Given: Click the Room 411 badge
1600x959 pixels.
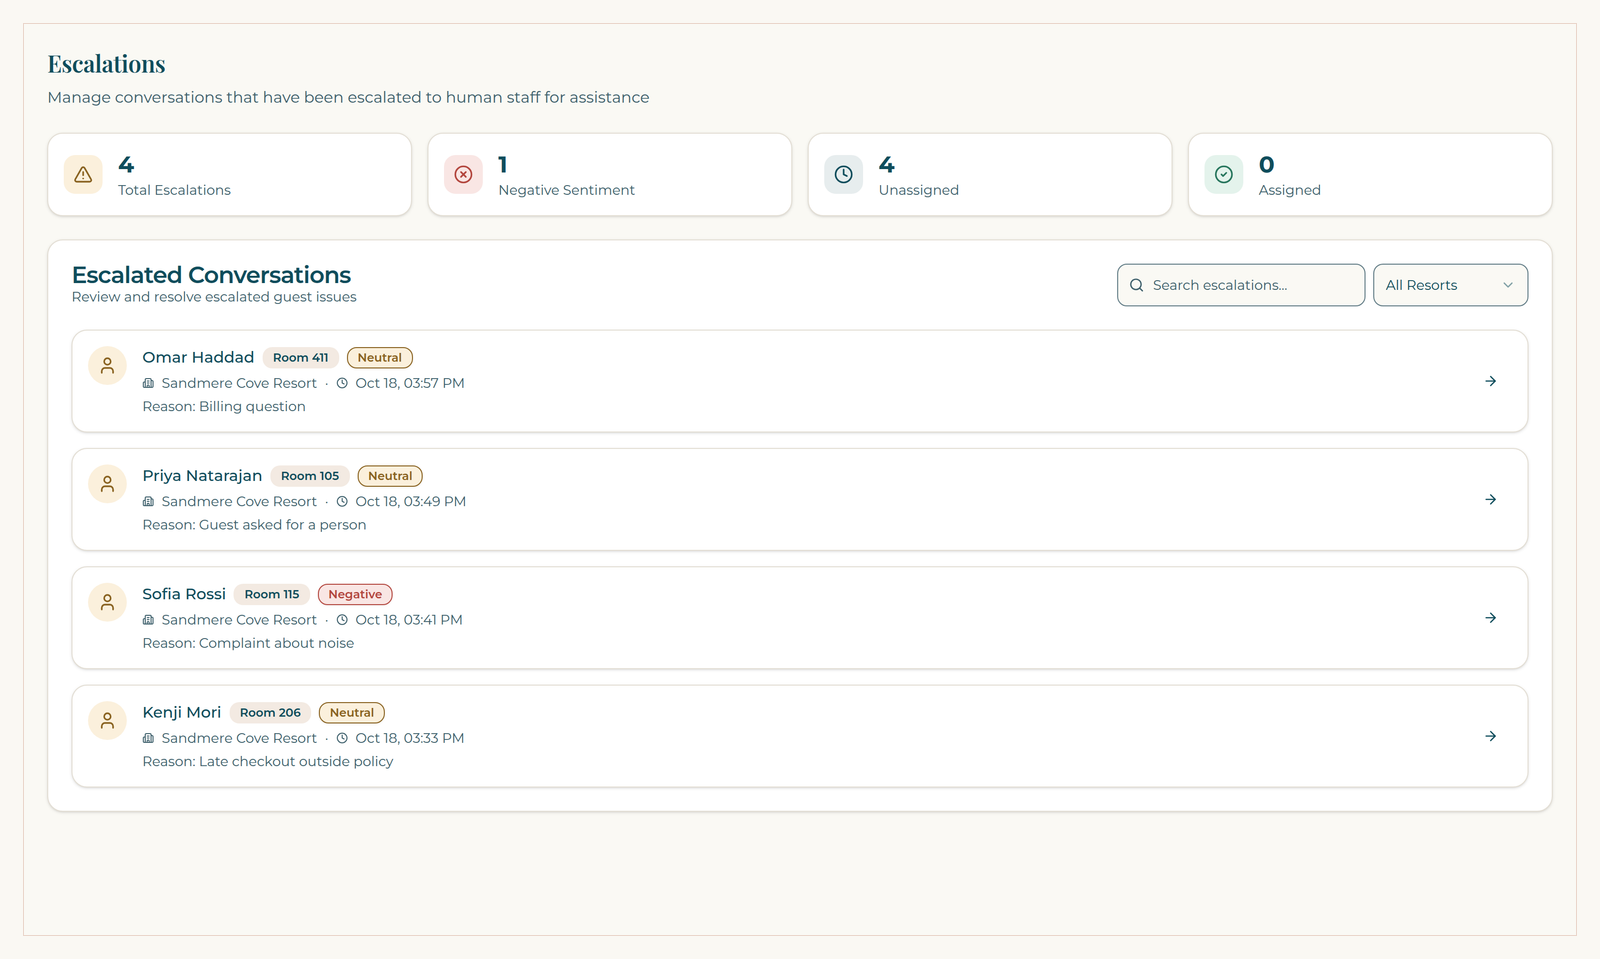Looking at the screenshot, I should [x=301, y=358].
